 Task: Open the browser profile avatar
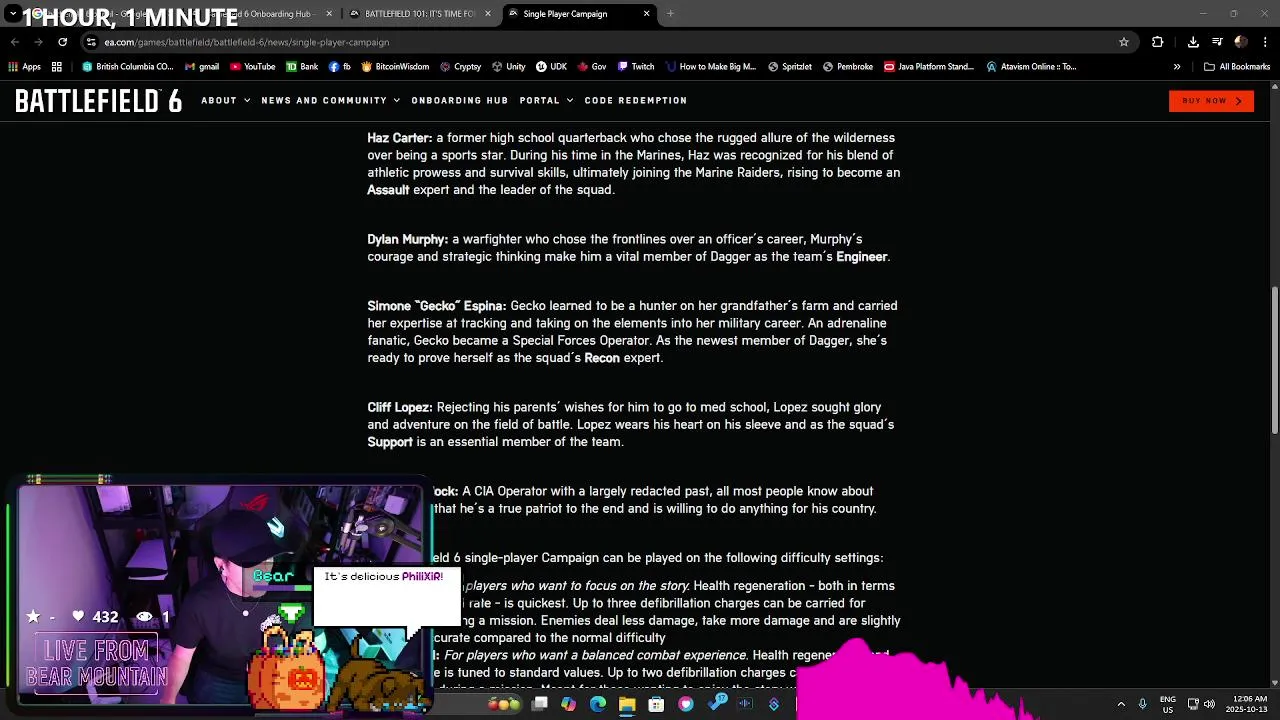[x=1241, y=42]
